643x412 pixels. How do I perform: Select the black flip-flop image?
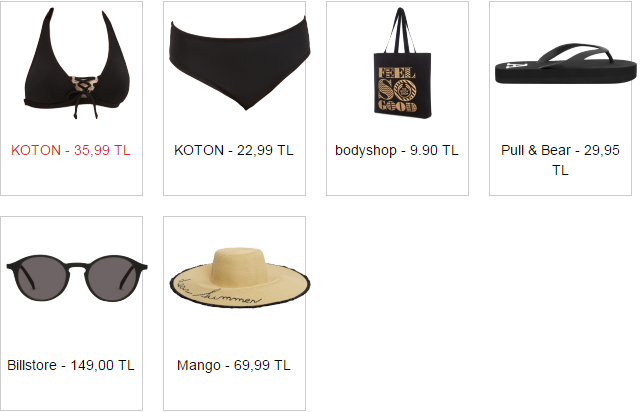(566, 64)
